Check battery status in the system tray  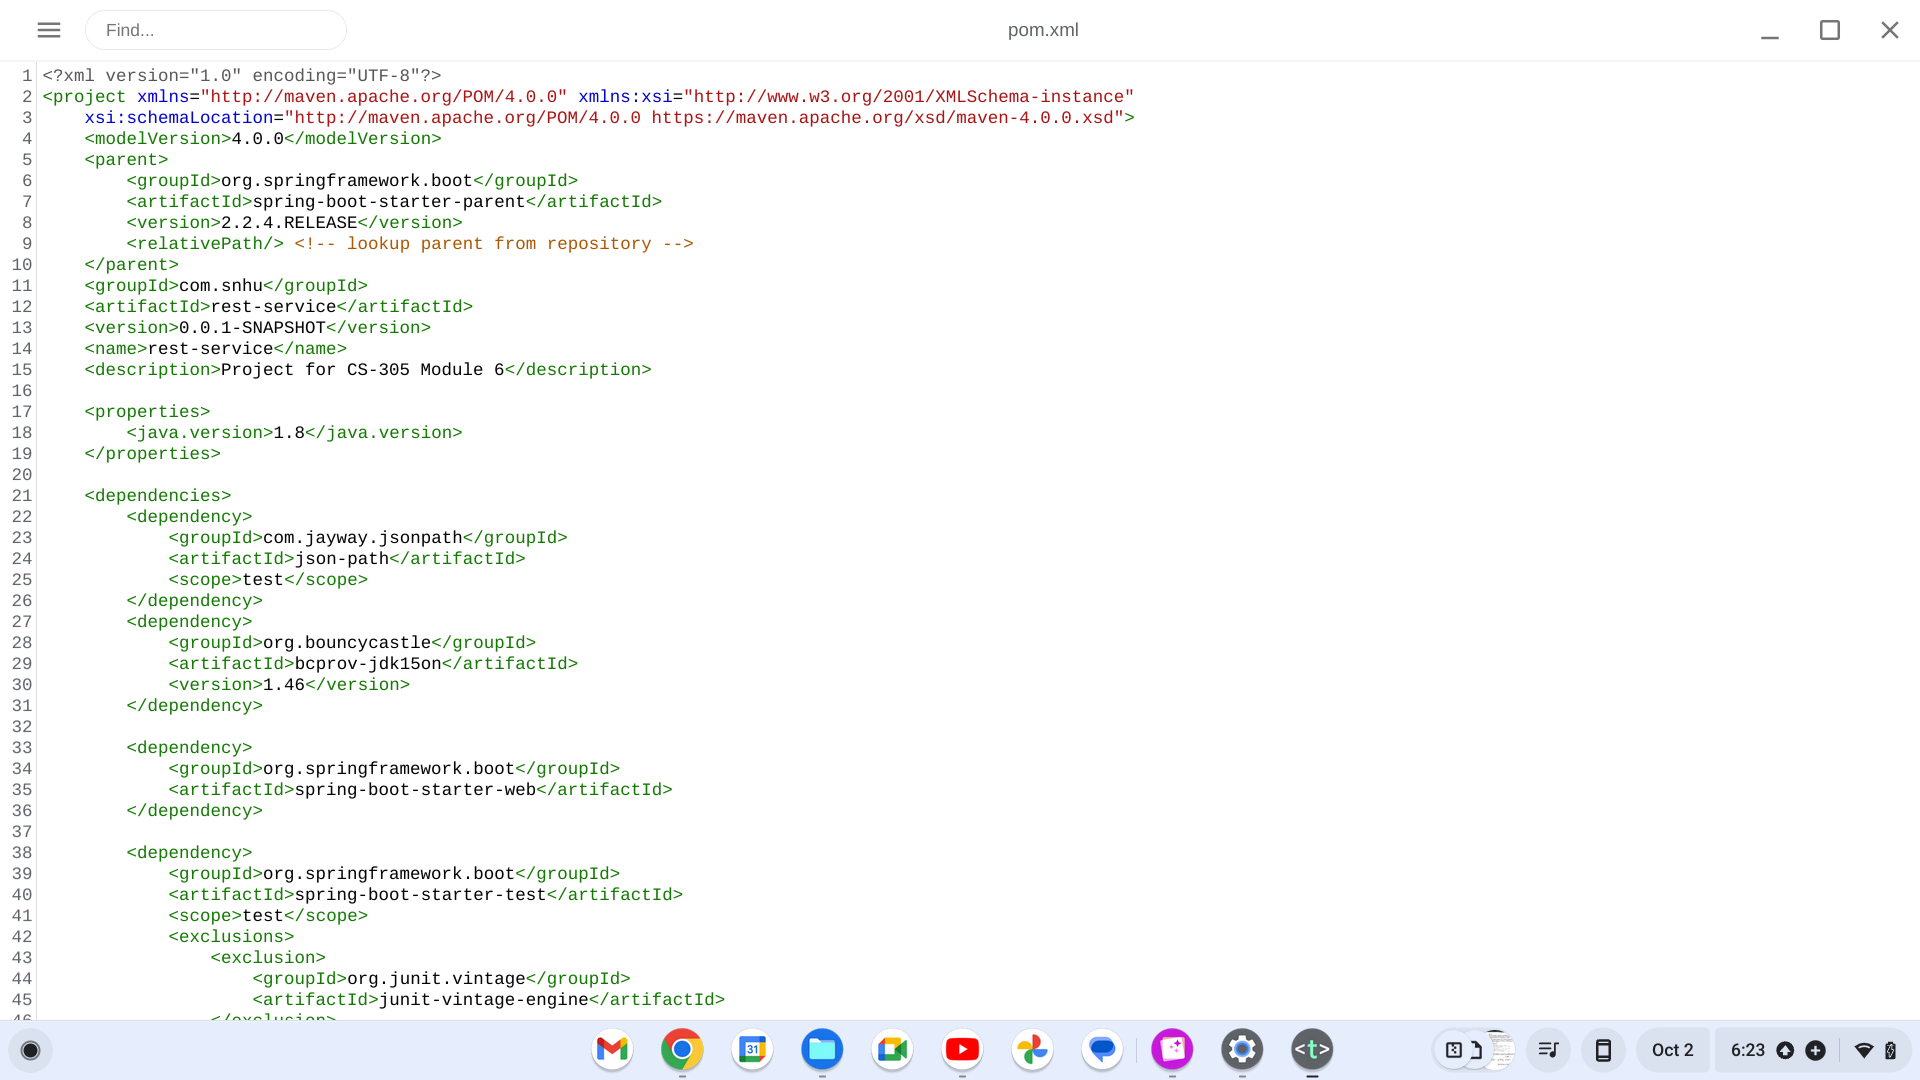1892,1050
